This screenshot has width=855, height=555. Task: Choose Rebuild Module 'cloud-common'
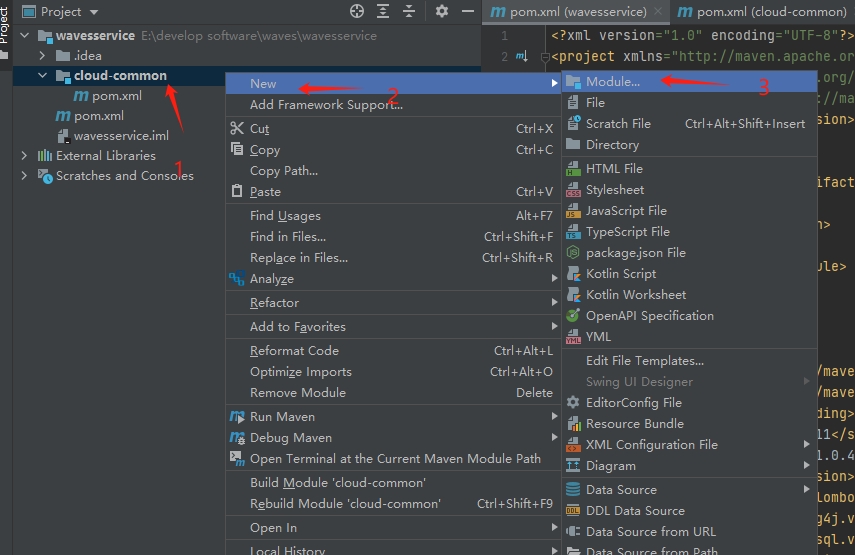click(x=393, y=504)
